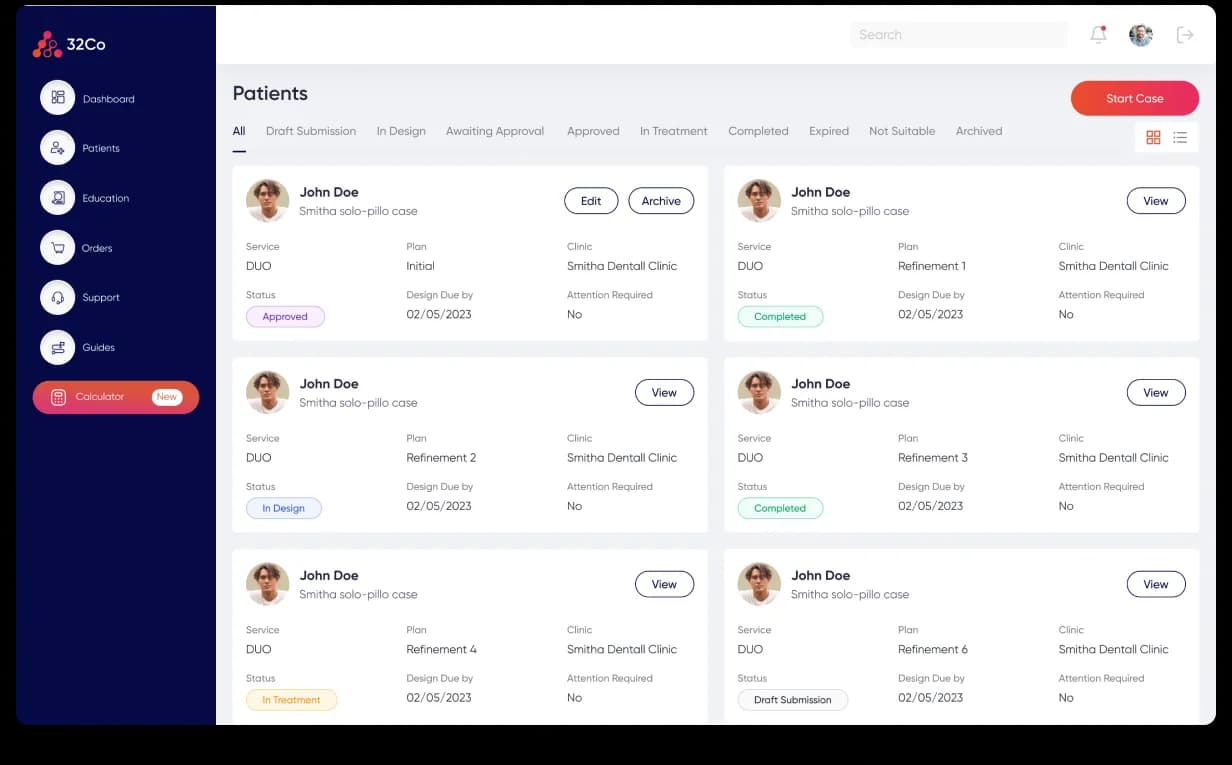This screenshot has width=1232, height=765.
Task: Open the Patients sidebar icon
Action: click(x=58, y=148)
